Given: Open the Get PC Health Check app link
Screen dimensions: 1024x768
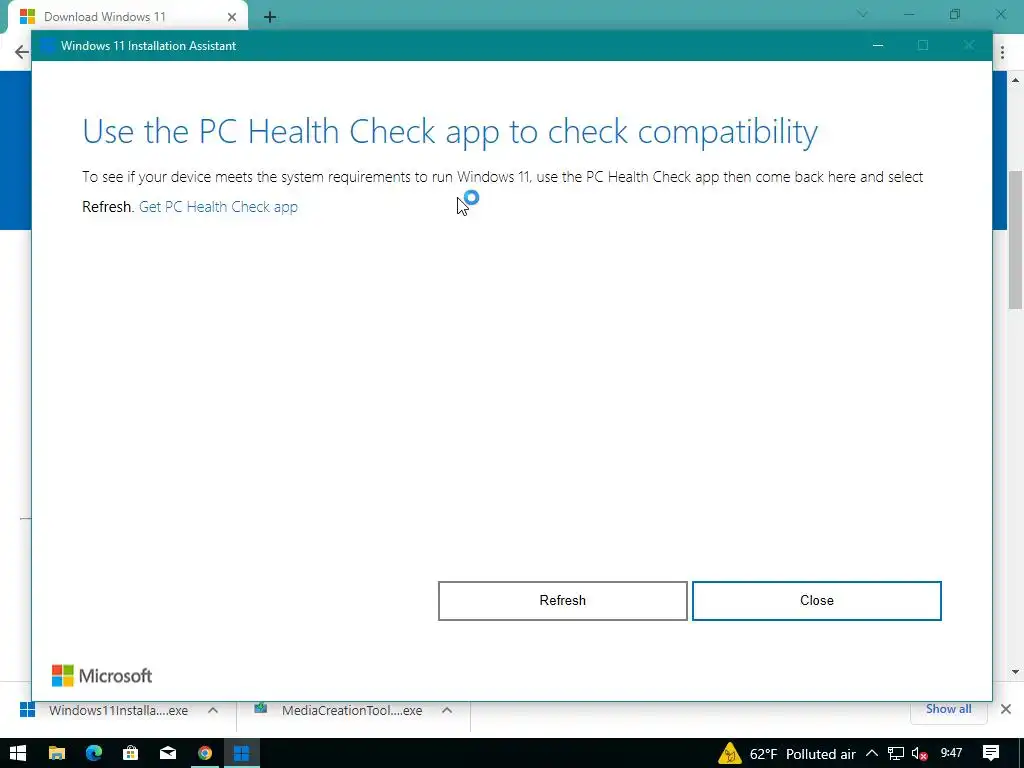Looking at the screenshot, I should click(x=218, y=206).
